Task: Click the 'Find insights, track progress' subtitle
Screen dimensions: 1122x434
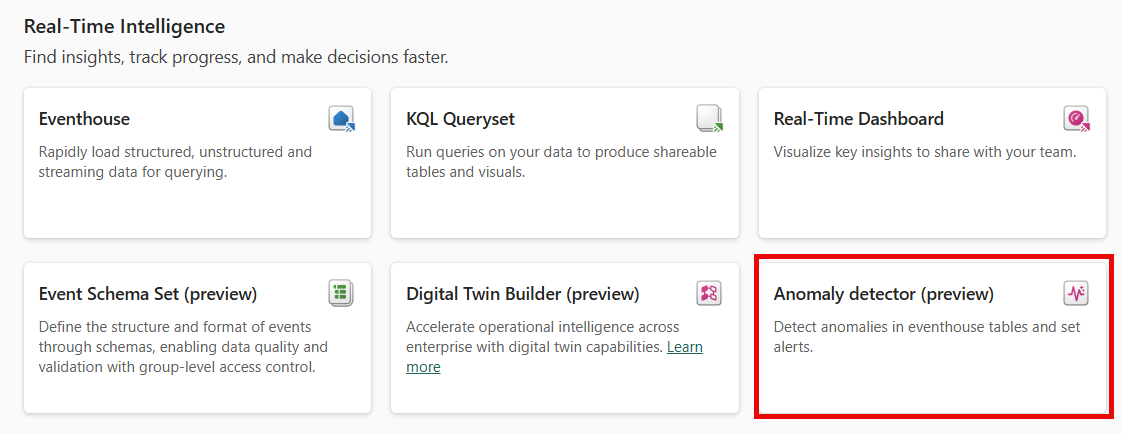Action: click(236, 57)
